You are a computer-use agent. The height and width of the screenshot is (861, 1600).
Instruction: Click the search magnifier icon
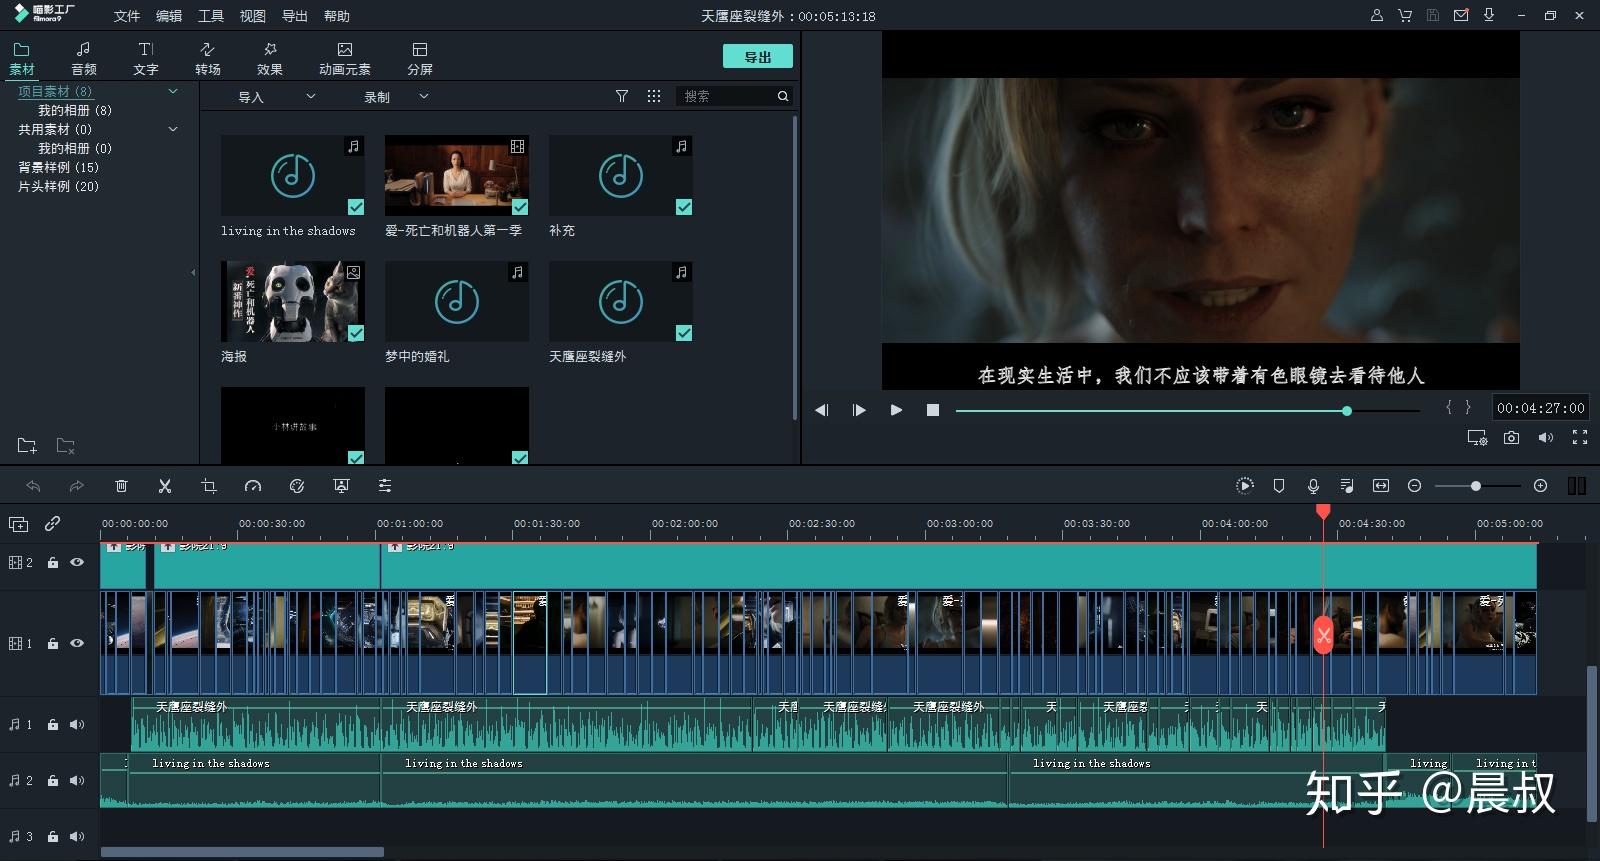(783, 96)
